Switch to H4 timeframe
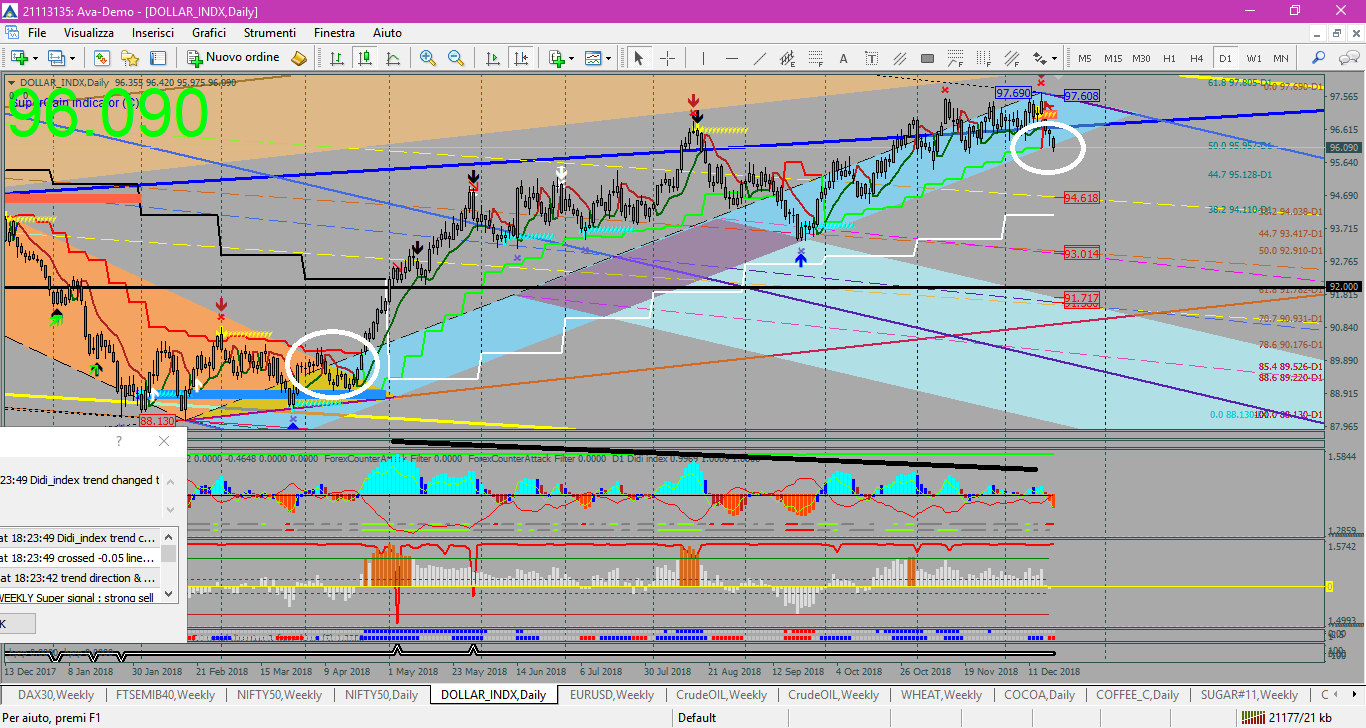1366x728 pixels. (1196, 58)
